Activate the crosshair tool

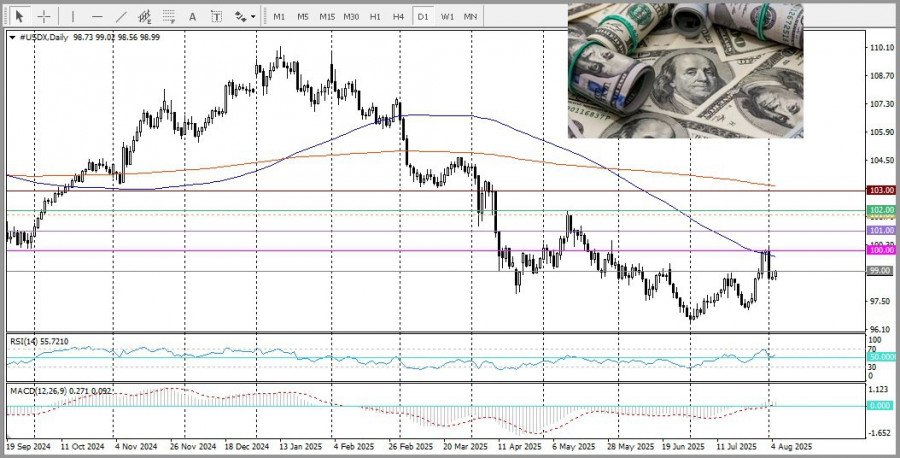point(44,17)
